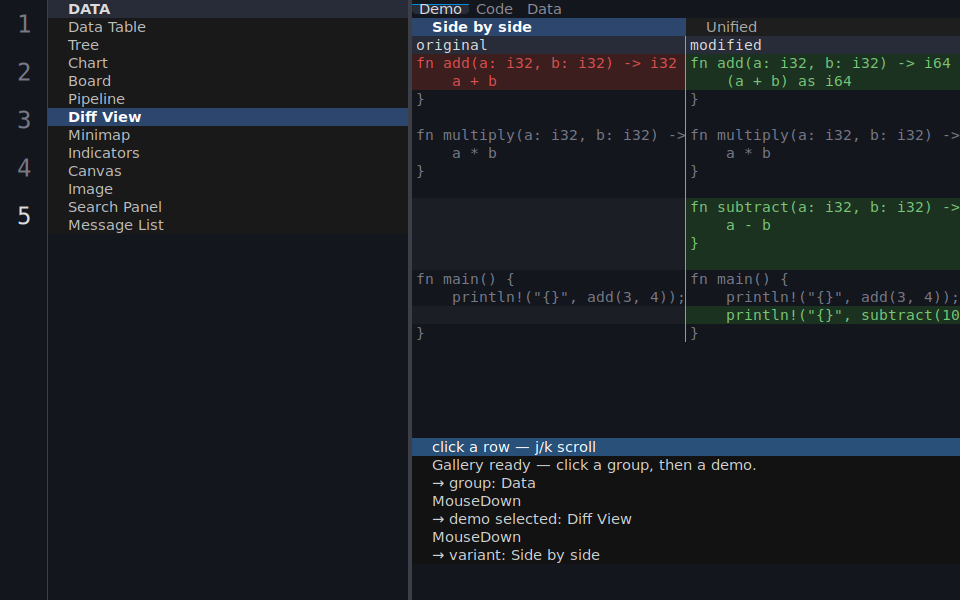
Task: Select group number 2 in the left rail
Action: 24,72
